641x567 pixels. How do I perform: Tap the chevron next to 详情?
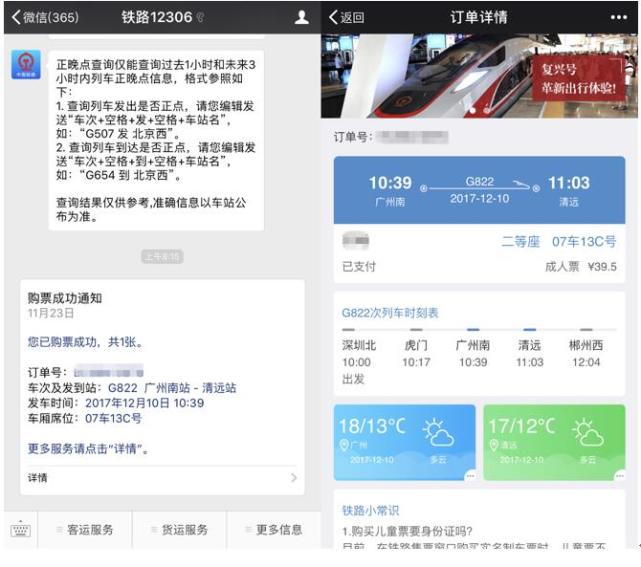click(294, 478)
